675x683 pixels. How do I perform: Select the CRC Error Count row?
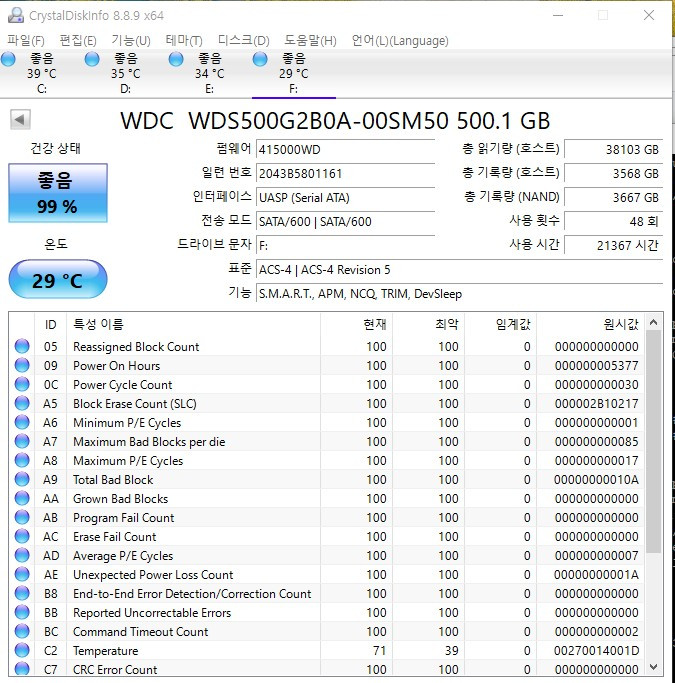point(327,669)
